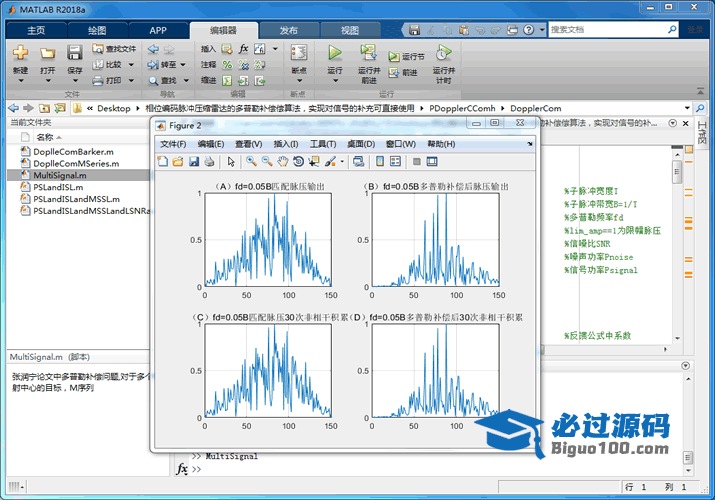
Task: Click the Breakpoints (断点) icon
Action: click(x=299, y=52)
